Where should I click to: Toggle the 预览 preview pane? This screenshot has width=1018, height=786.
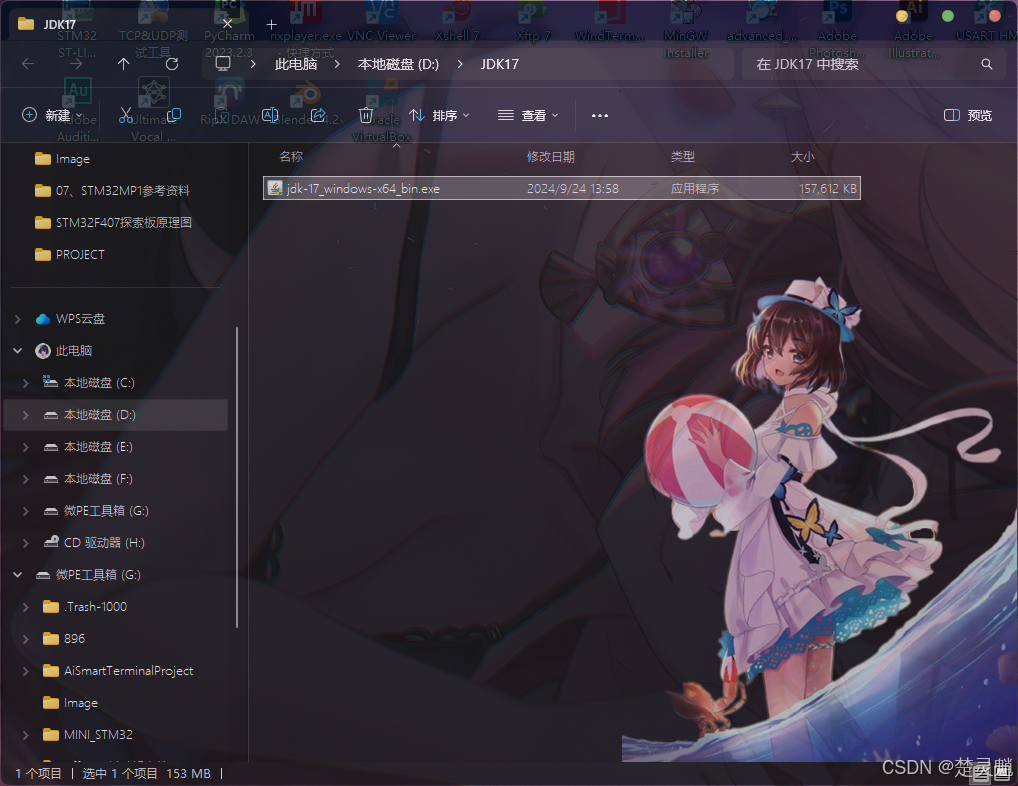coord(968,116)
